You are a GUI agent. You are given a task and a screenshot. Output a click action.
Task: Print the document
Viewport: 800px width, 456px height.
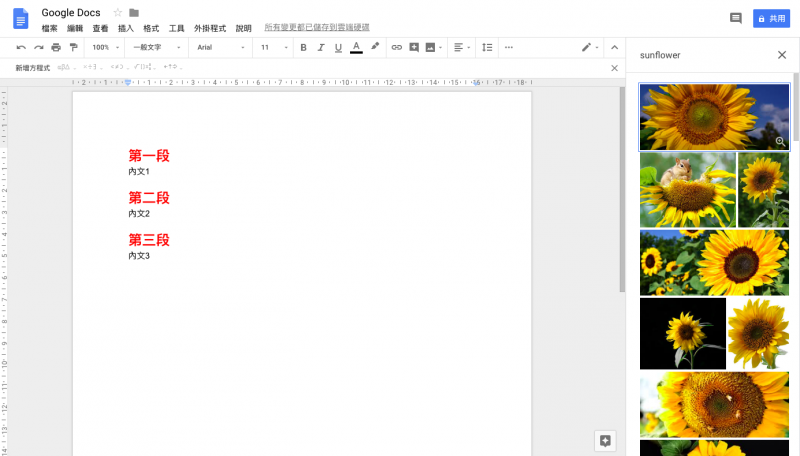click(56, 47)
